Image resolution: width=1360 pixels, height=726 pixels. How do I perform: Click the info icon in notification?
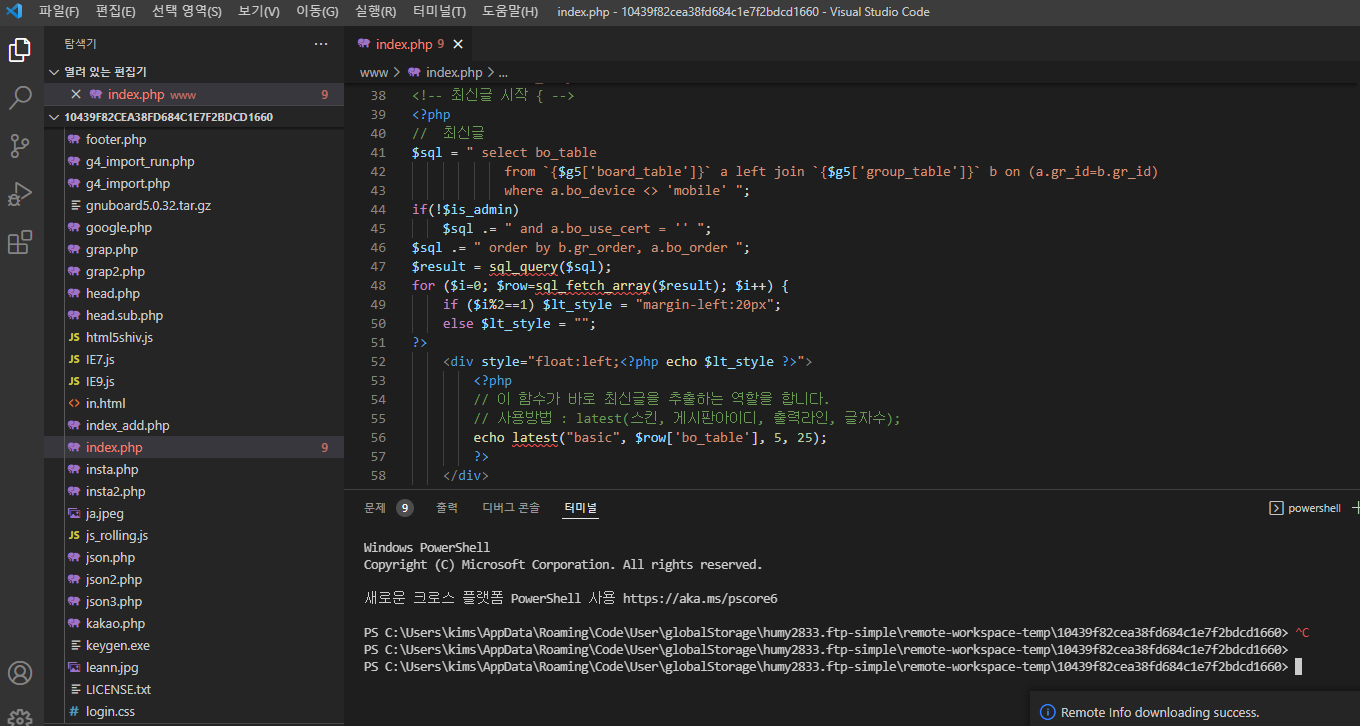tap(1048, 713)
